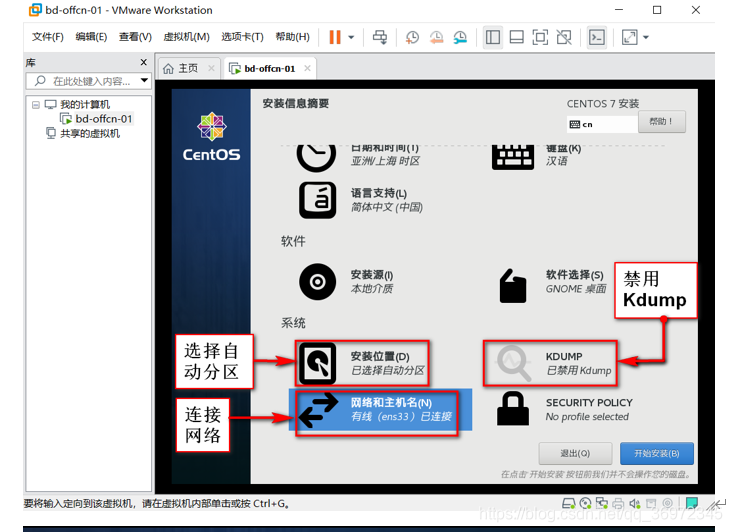Open the 键盘(K) keyboard icon
The width and height of the screenshot is (732, 532).
[x=513, y=157]
